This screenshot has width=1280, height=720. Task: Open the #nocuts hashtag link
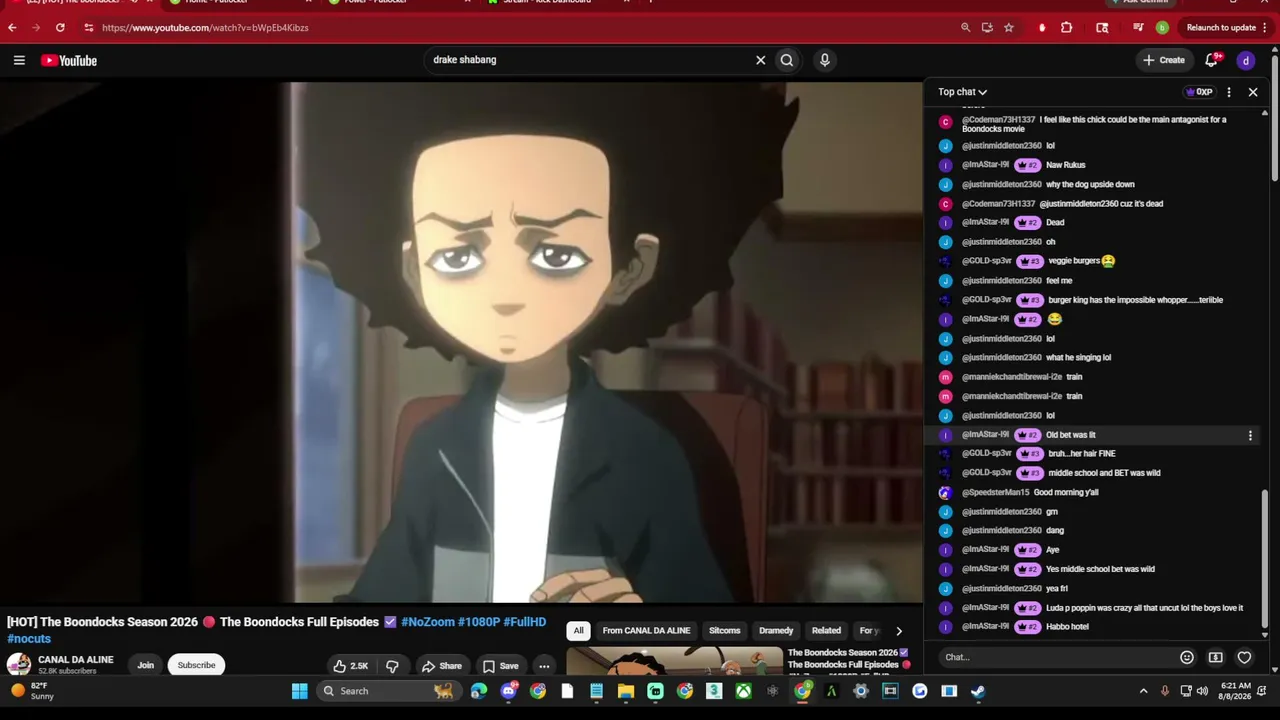click(29, 639)
